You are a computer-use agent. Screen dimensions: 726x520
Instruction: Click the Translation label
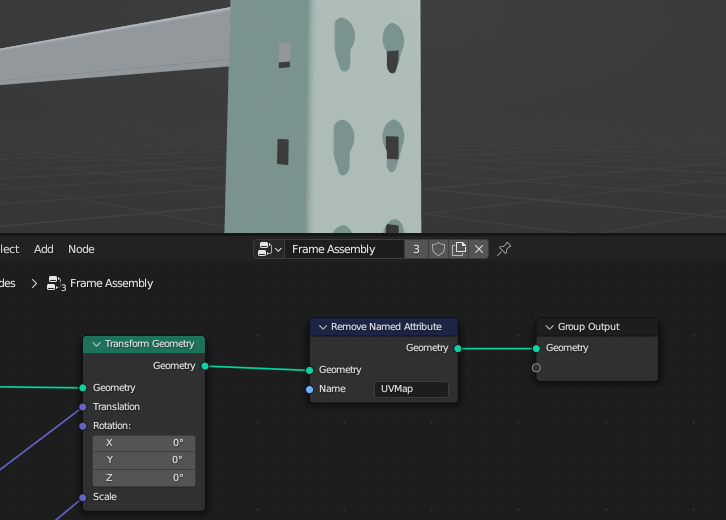coord(116,407)
